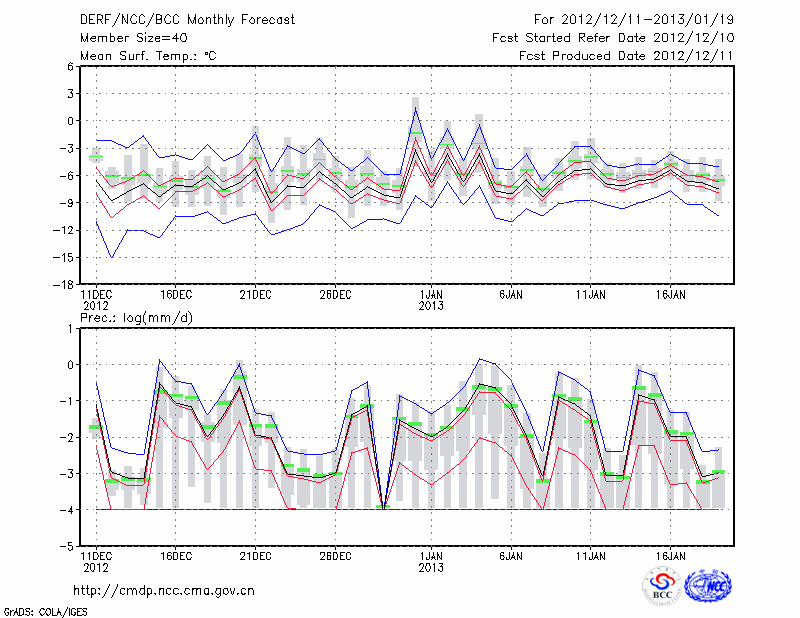Open the cmdp.ncc.cma.gov.cn link
The height and width of the screenshot is (618, 800).
pos(164,590)
